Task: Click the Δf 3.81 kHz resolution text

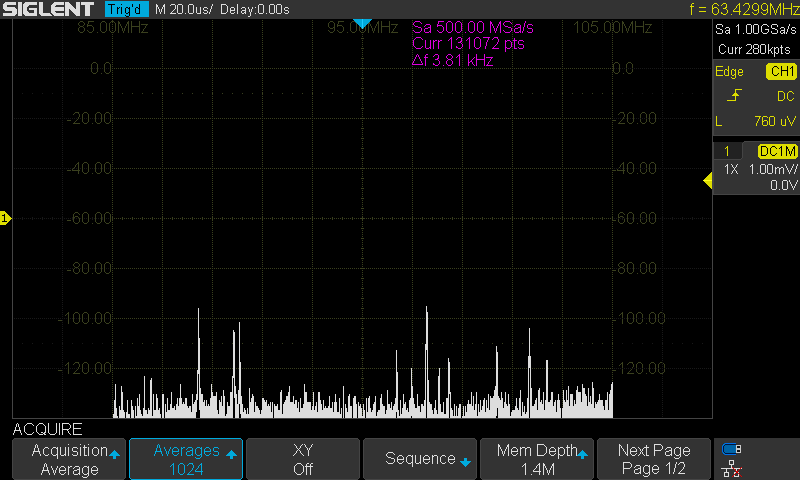Action: (452, 60)
